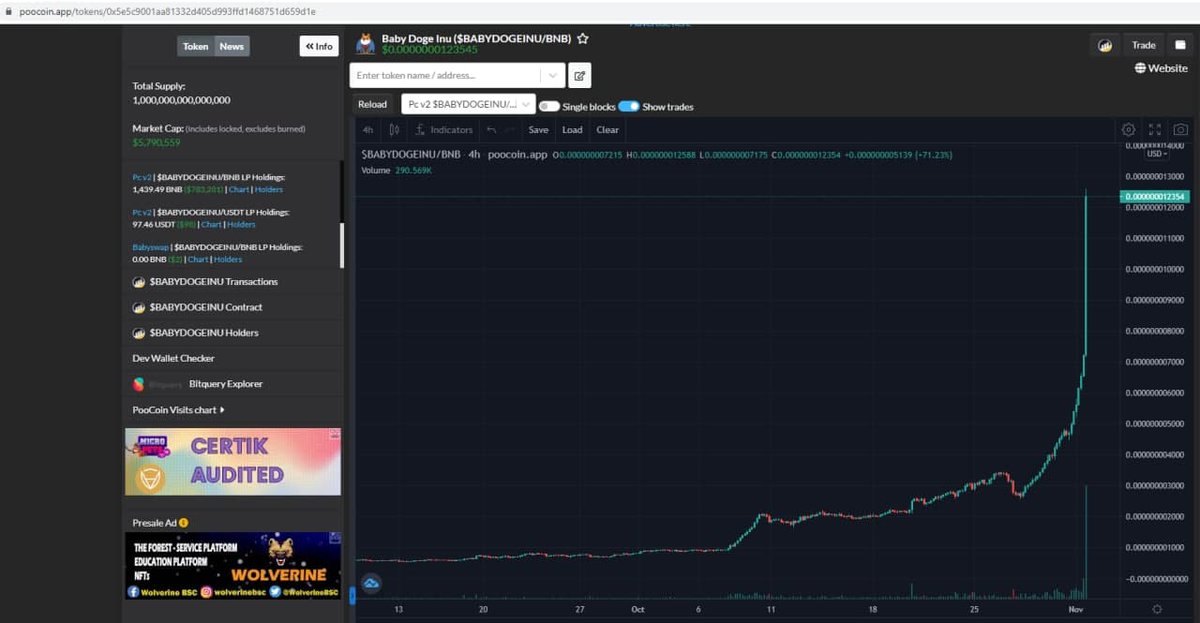Click the wallet icon beside Trade

[x=1180, y=45]
